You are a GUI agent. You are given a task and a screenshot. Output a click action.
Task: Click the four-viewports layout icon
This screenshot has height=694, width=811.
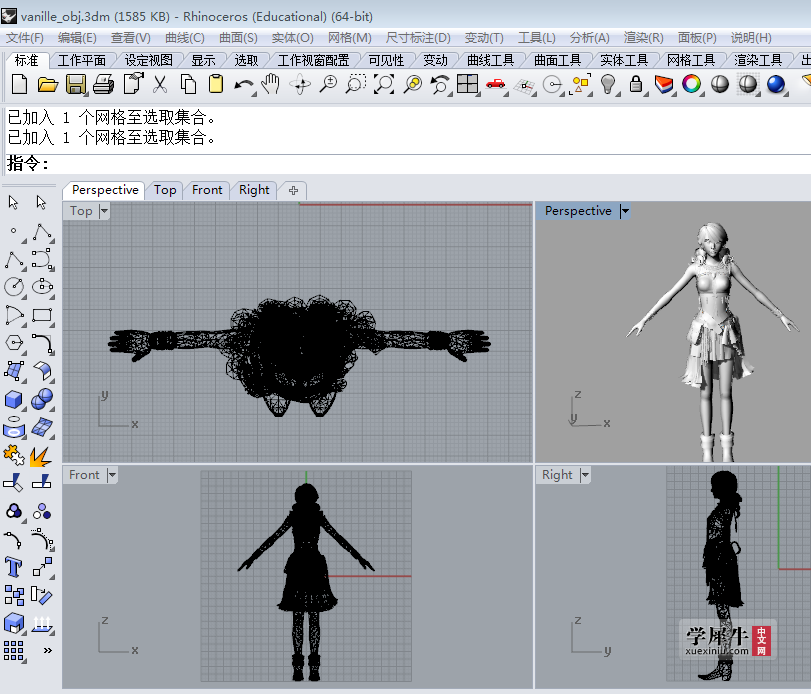coord(467,84)
